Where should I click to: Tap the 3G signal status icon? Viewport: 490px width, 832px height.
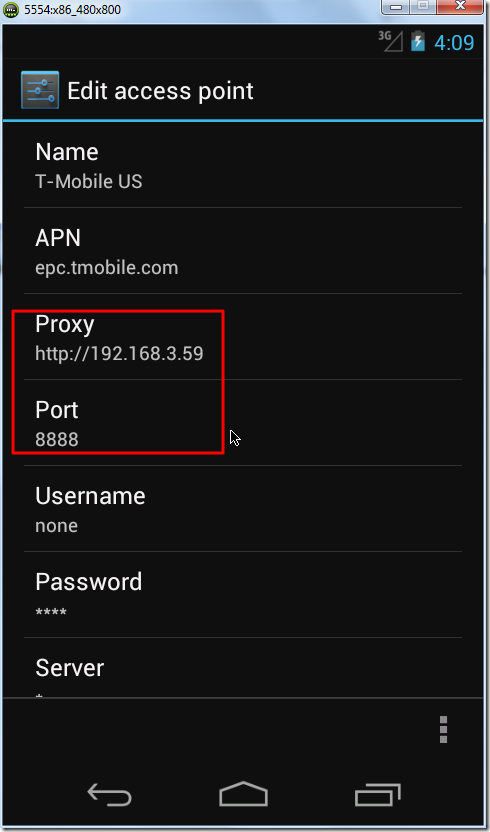pos(391,41)
